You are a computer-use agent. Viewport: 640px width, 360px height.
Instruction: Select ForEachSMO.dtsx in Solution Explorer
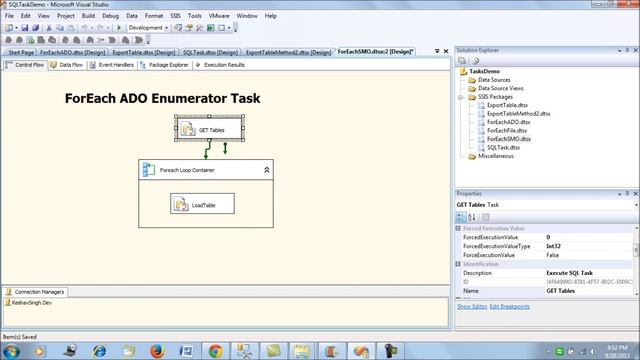(509, 139)
